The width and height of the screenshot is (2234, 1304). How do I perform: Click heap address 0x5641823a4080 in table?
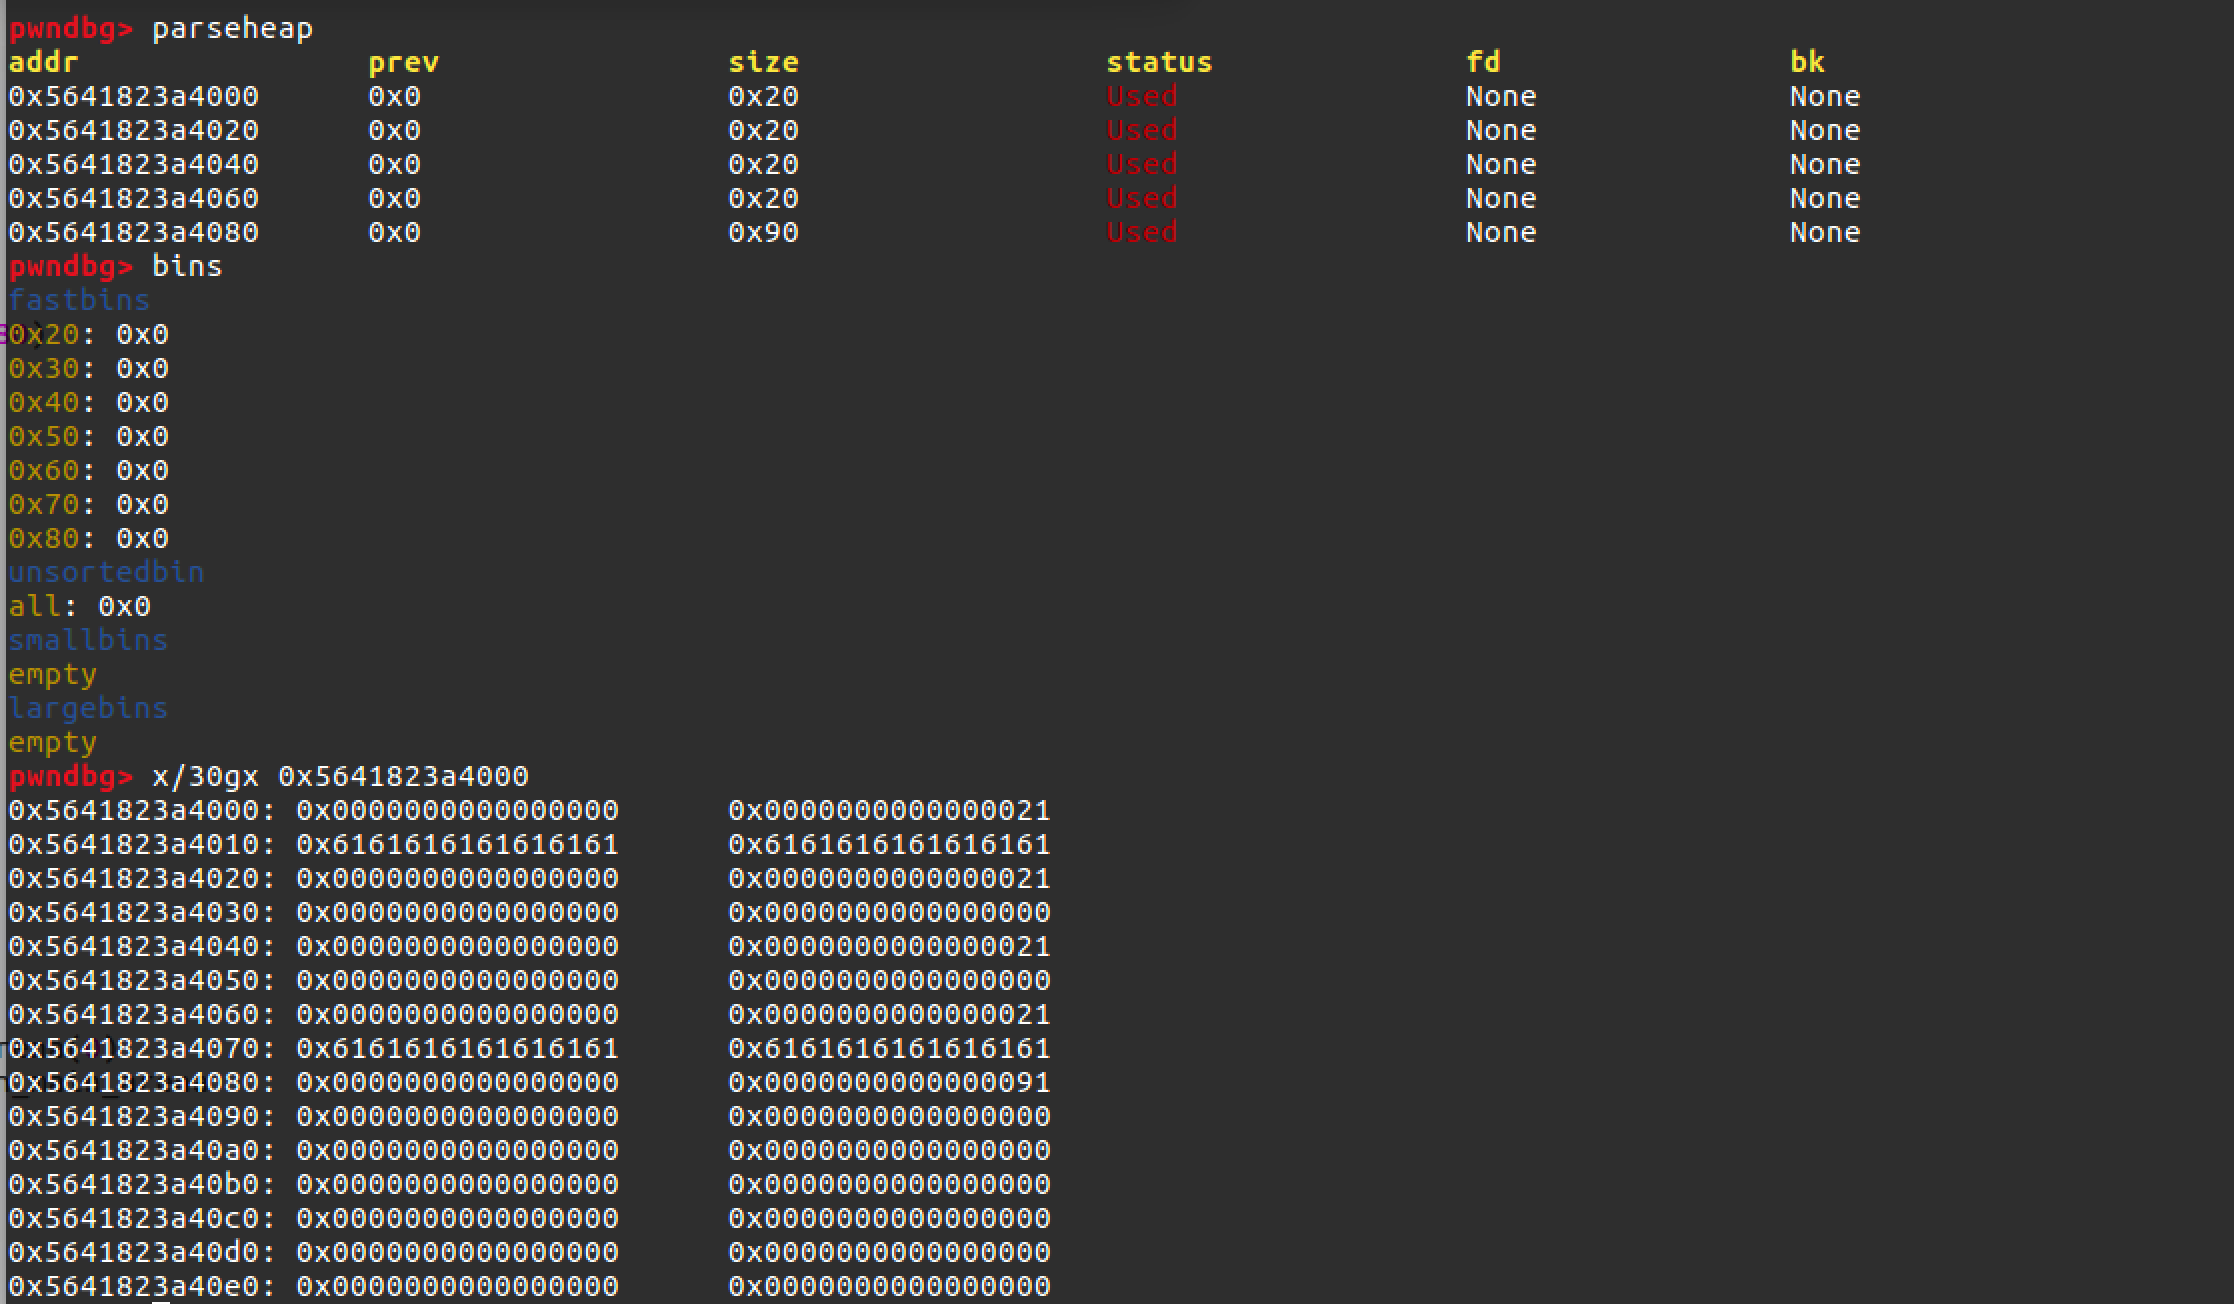click(x=134, y=232)
